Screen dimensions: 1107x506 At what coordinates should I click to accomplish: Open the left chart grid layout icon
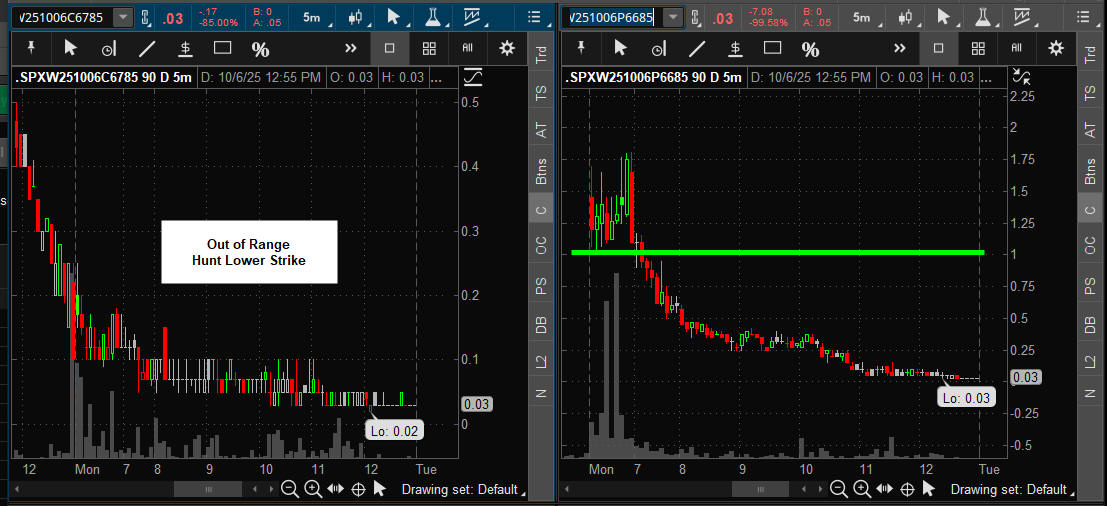(429, 48)
